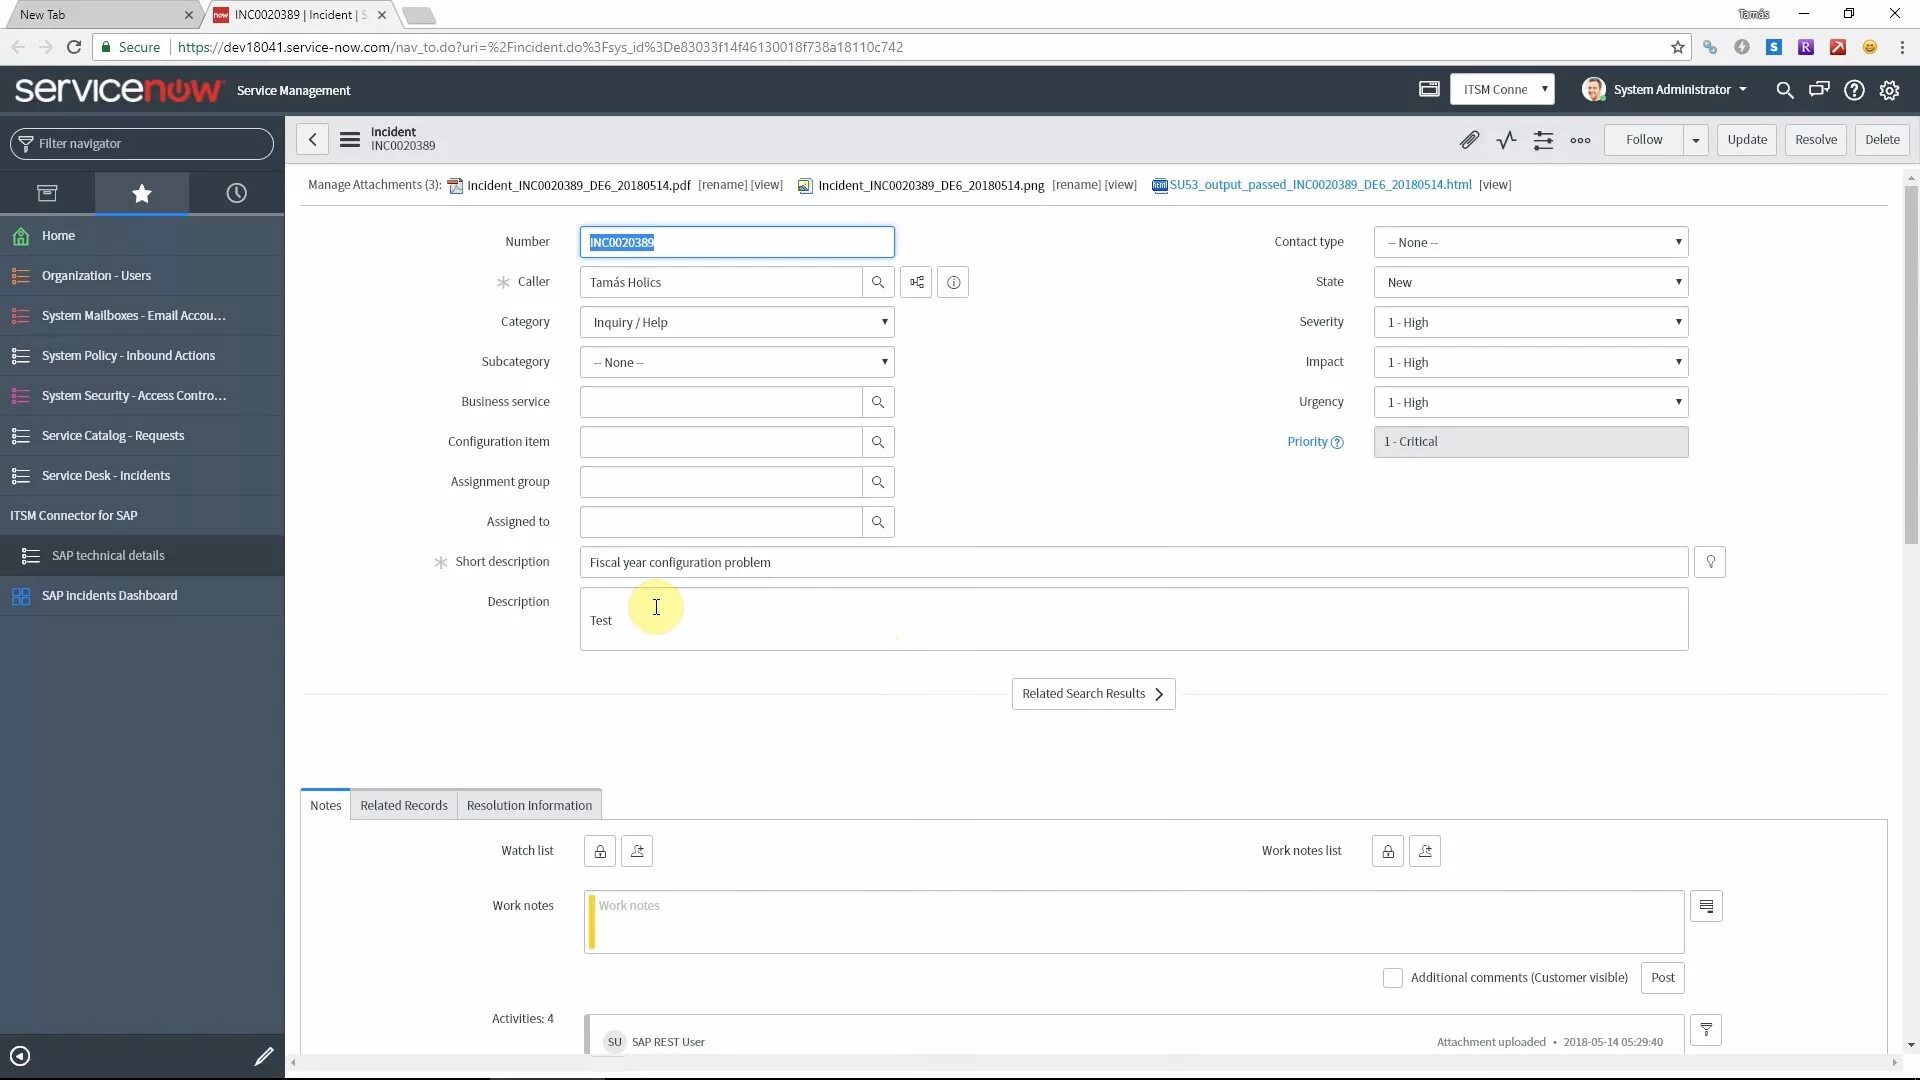This screenshot has width=1920, height=1080.
Task: Click the caller info button icon
Action: pos(953,281)
